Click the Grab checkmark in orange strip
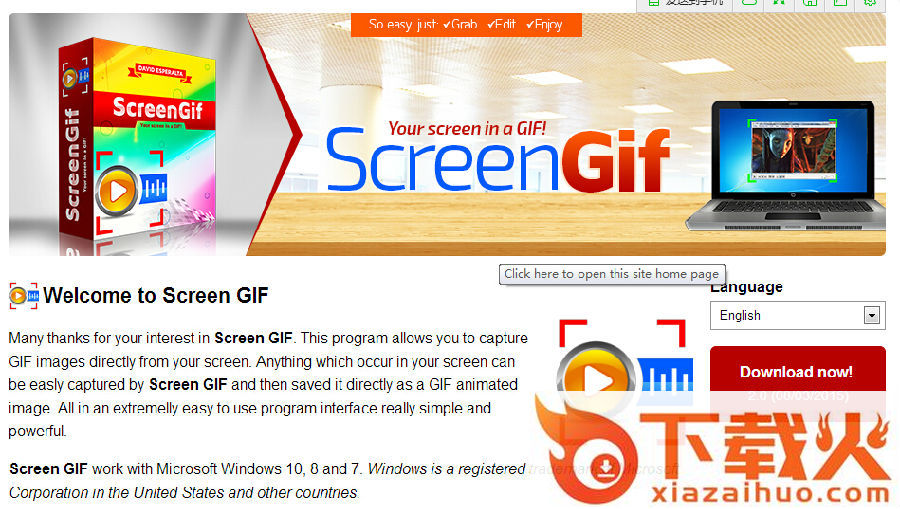 [x=460, y=25]
